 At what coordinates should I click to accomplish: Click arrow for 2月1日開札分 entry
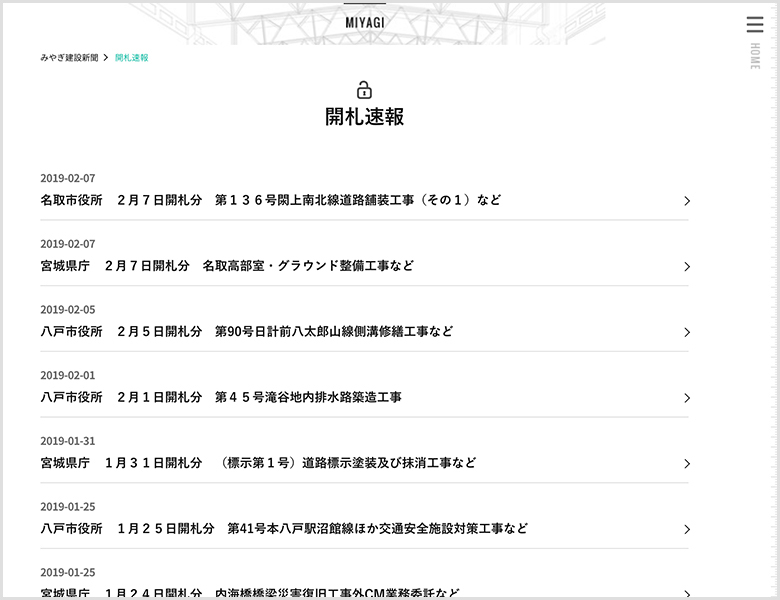coord(686,398)
